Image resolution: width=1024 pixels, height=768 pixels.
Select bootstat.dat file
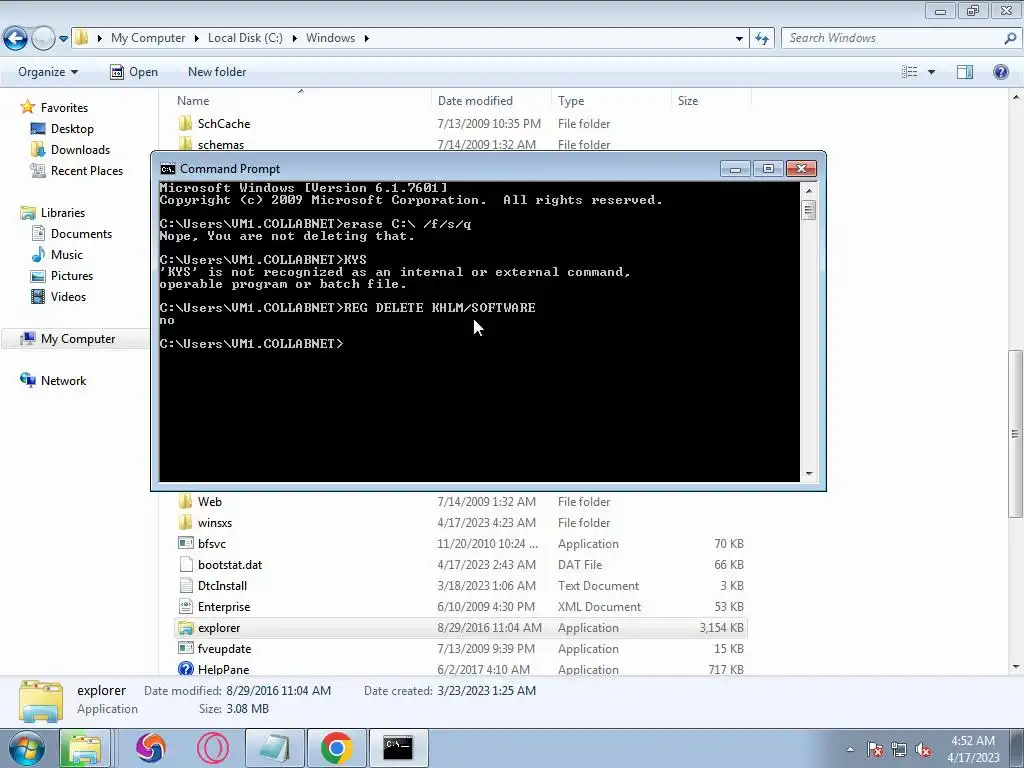click(x=460, y=564)
